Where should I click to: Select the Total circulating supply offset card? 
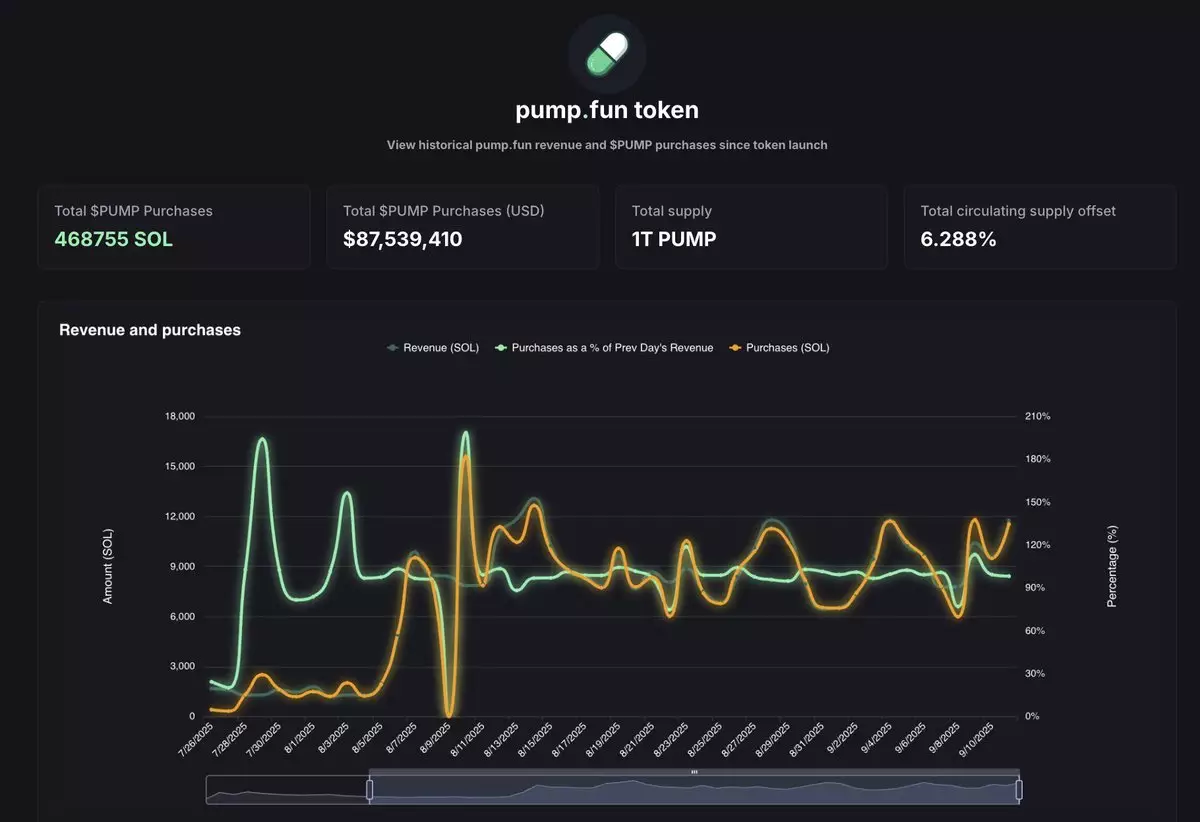click(1040, 226)
